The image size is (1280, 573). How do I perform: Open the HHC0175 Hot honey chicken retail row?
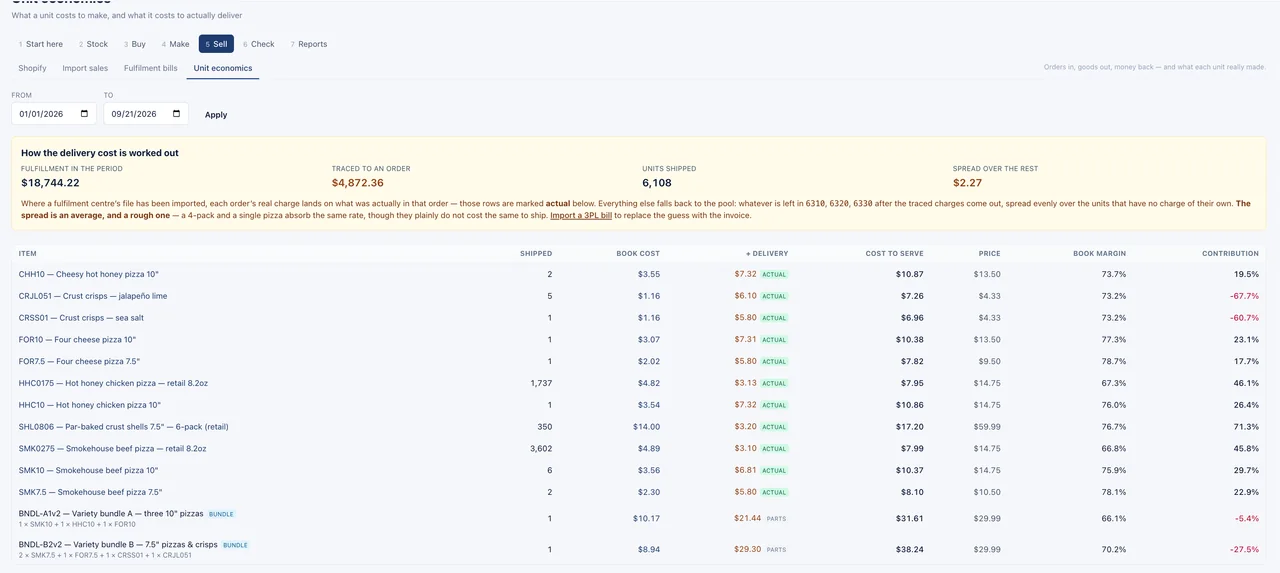click(x=639, y=383)
